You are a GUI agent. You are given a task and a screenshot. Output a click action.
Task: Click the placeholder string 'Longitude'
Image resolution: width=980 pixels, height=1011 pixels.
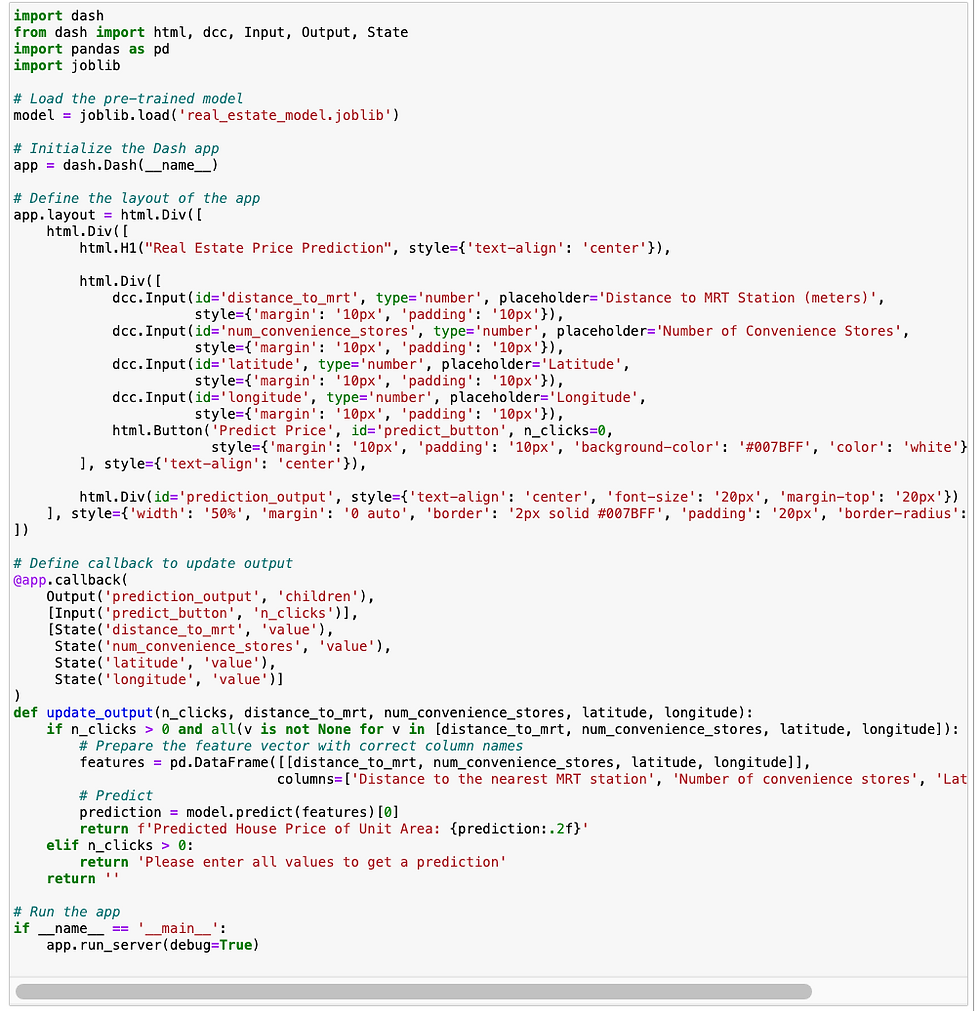click(594, 397)
